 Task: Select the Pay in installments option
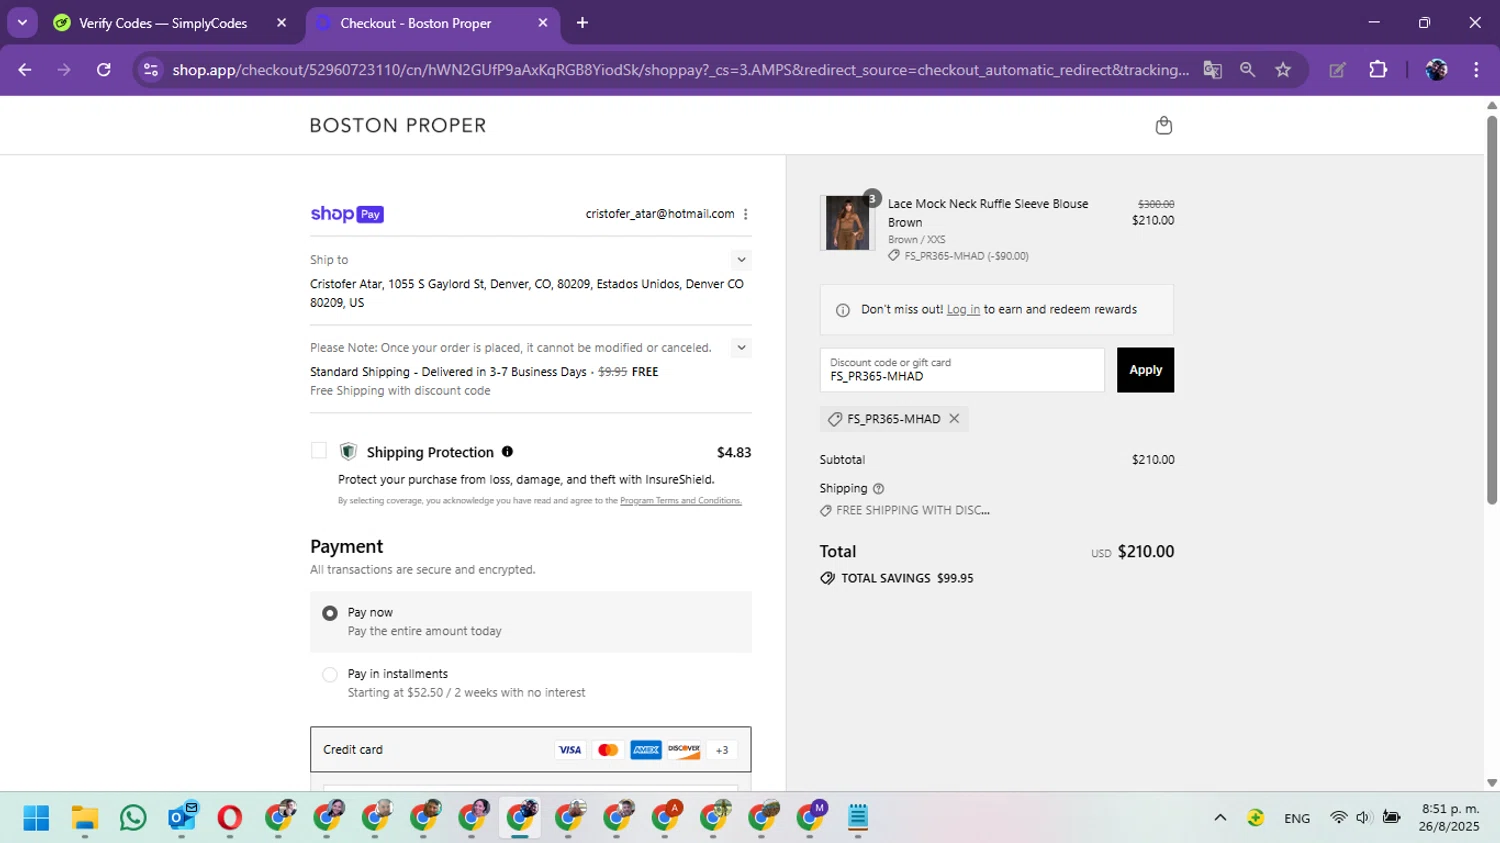[330, 675]
